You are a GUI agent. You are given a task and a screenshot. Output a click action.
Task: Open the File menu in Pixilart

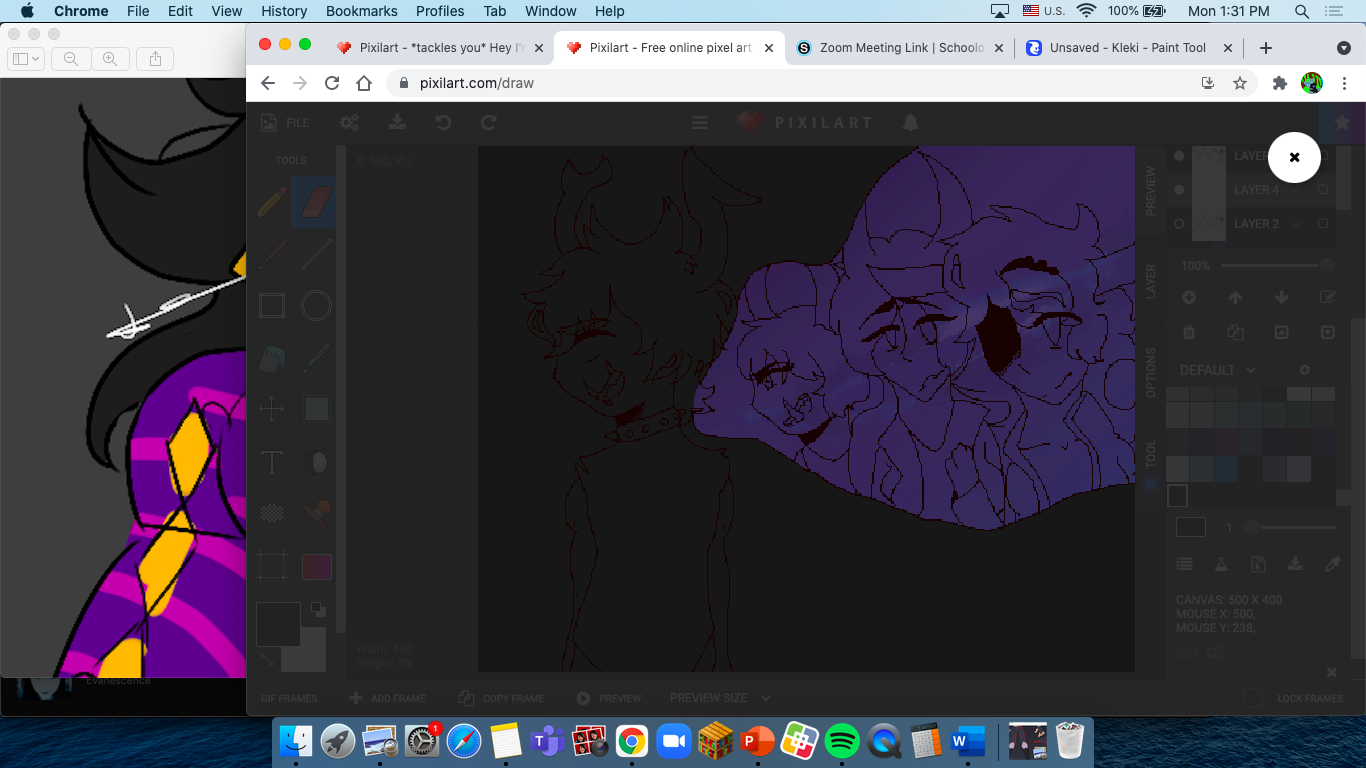(x=284, y=122)
